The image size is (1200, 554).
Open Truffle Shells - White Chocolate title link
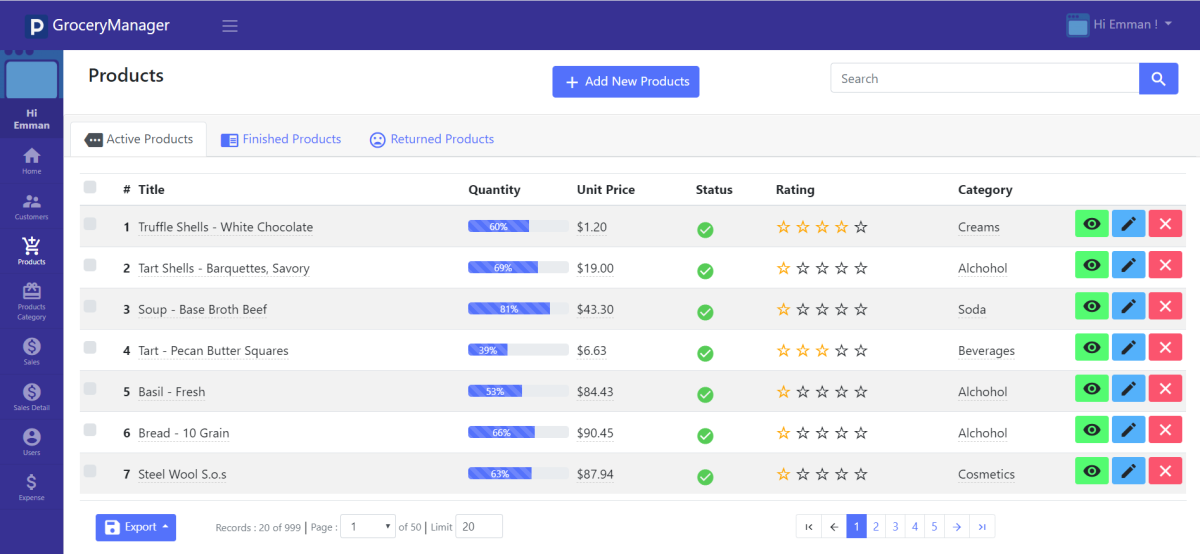tap(226, 227)
